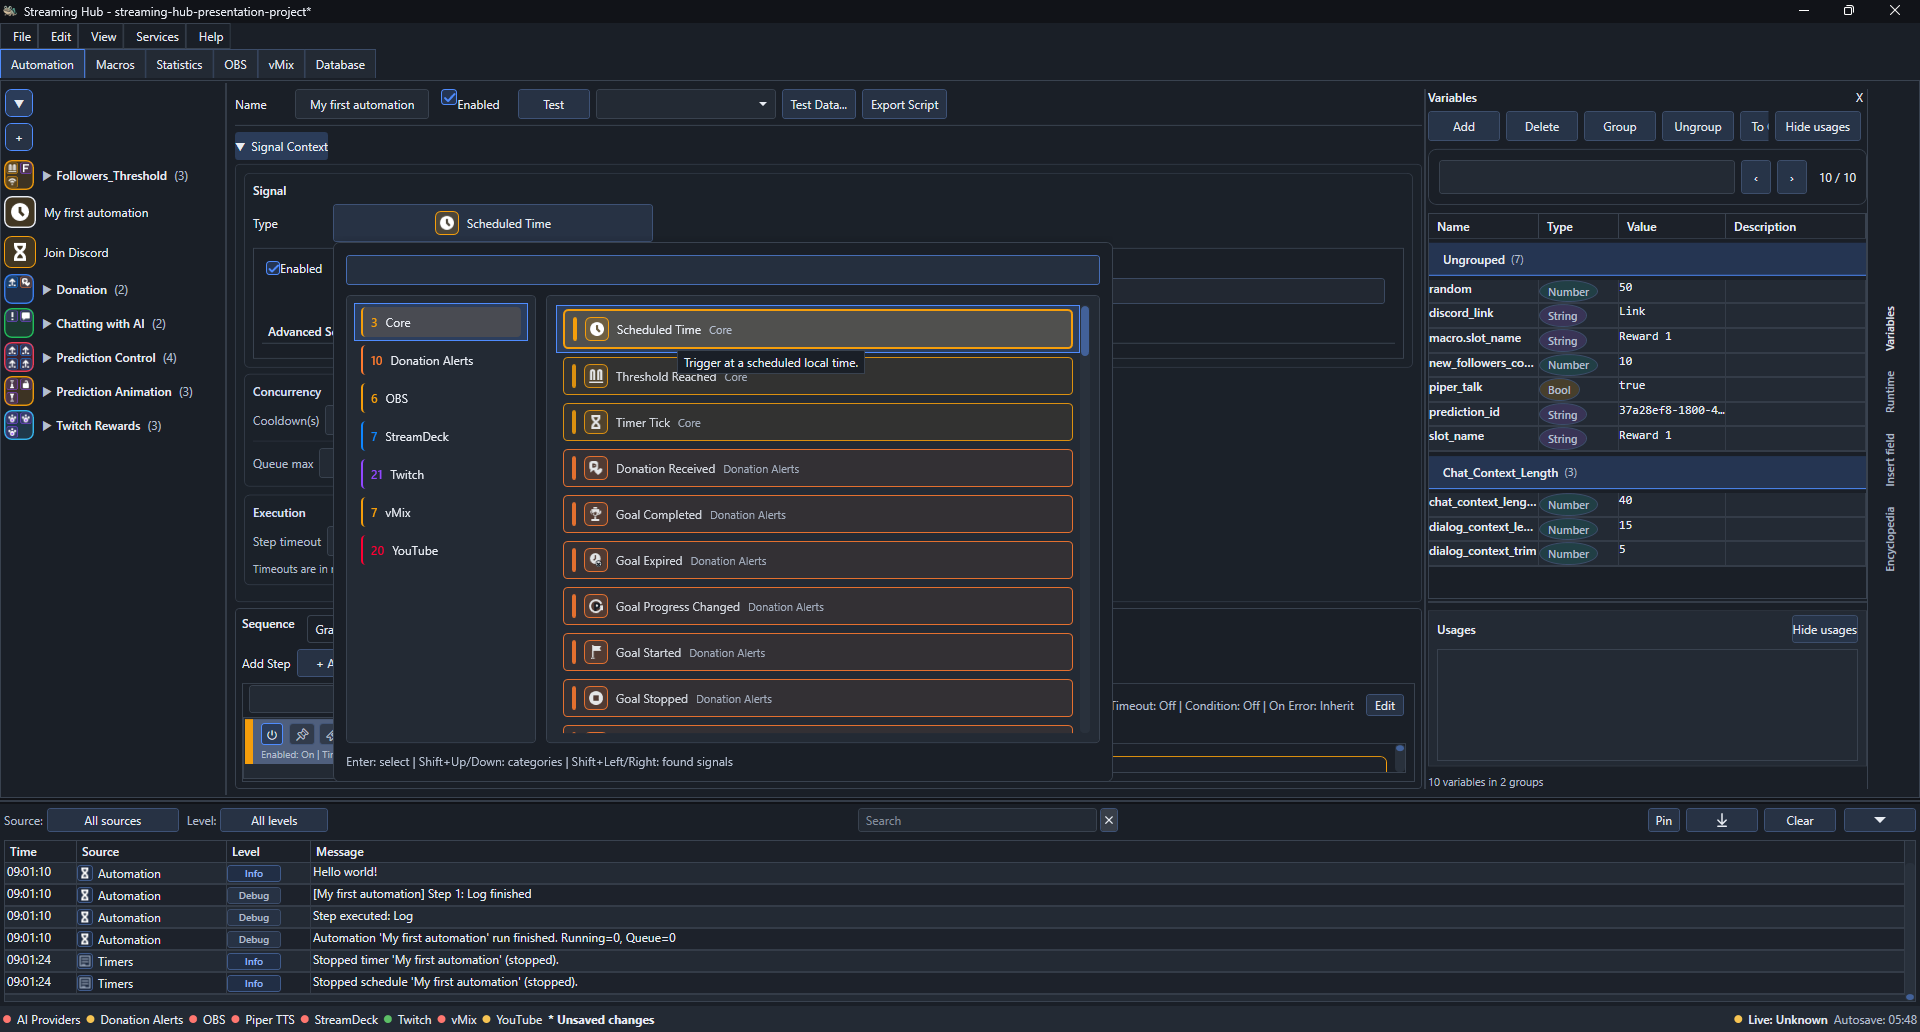1920x1032 pixels.
Task: Expand the Twitch Rewards group
Action: (x=47, y=426)
